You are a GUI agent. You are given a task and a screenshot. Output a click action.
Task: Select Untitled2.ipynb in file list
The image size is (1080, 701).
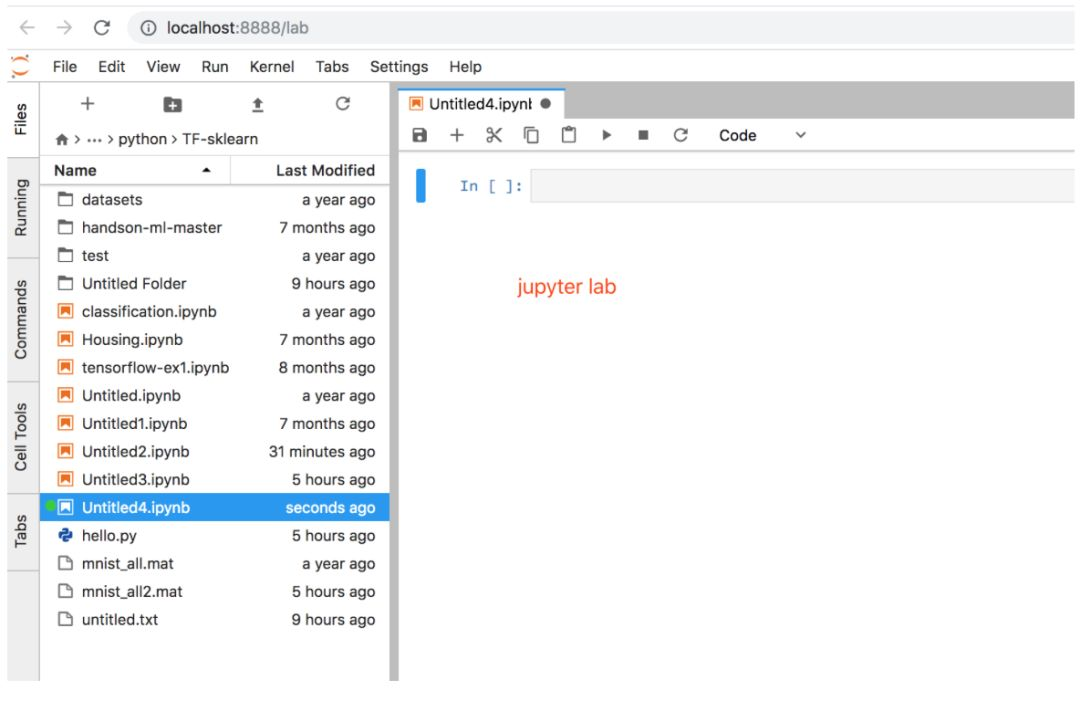pos(215,452)
